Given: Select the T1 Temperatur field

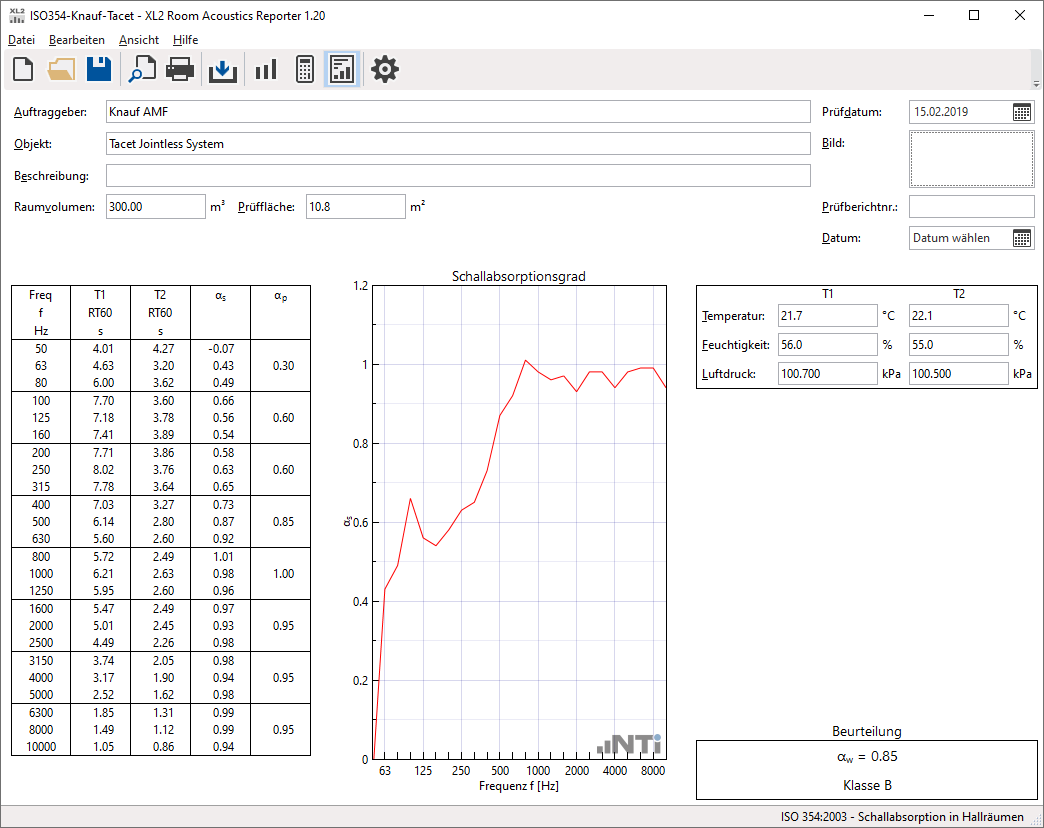Looking at the screenshot, I should coord(827,316).
